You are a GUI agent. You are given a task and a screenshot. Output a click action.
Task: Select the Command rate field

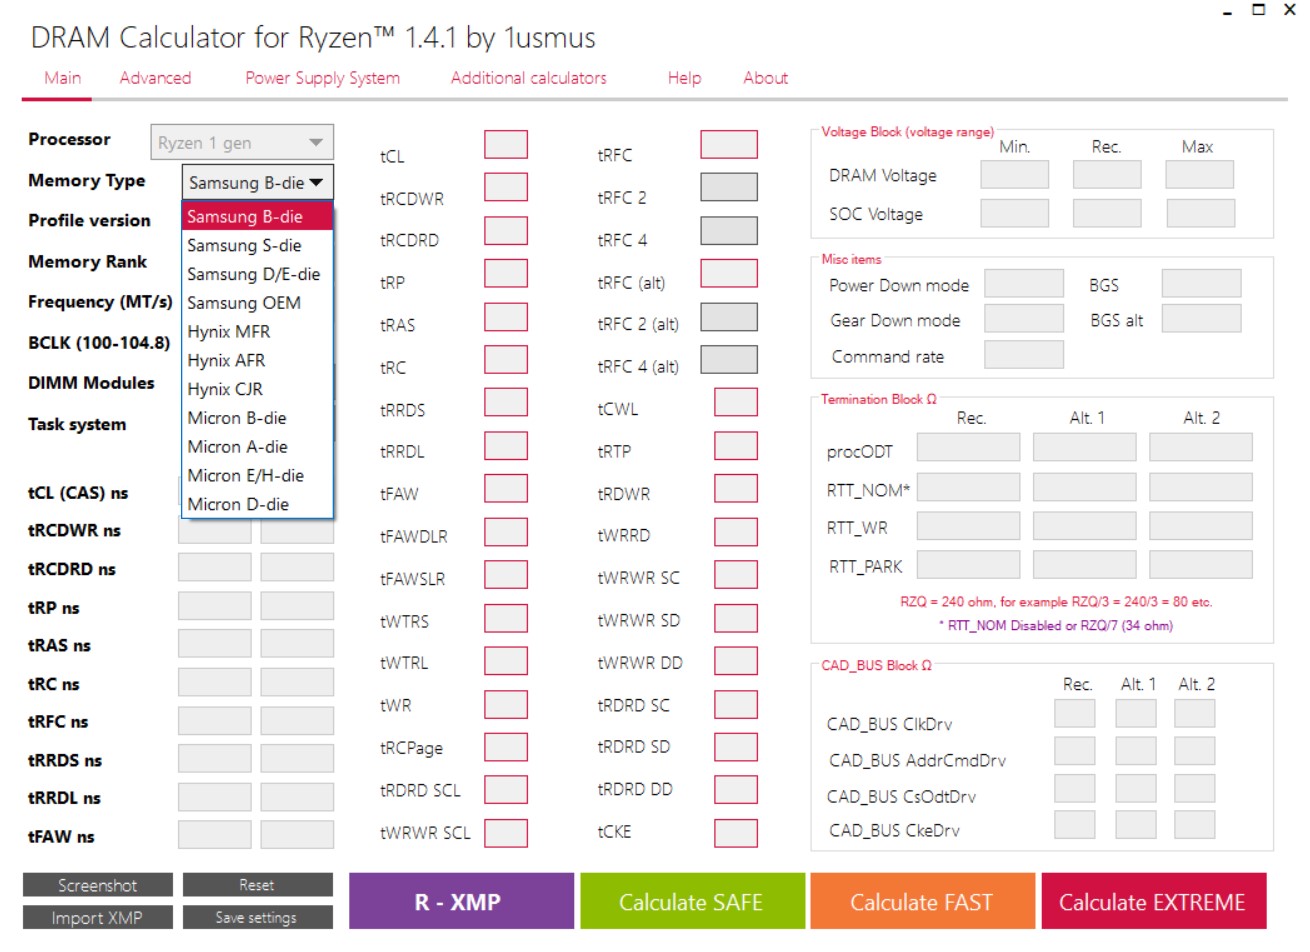click(1024, 355)
